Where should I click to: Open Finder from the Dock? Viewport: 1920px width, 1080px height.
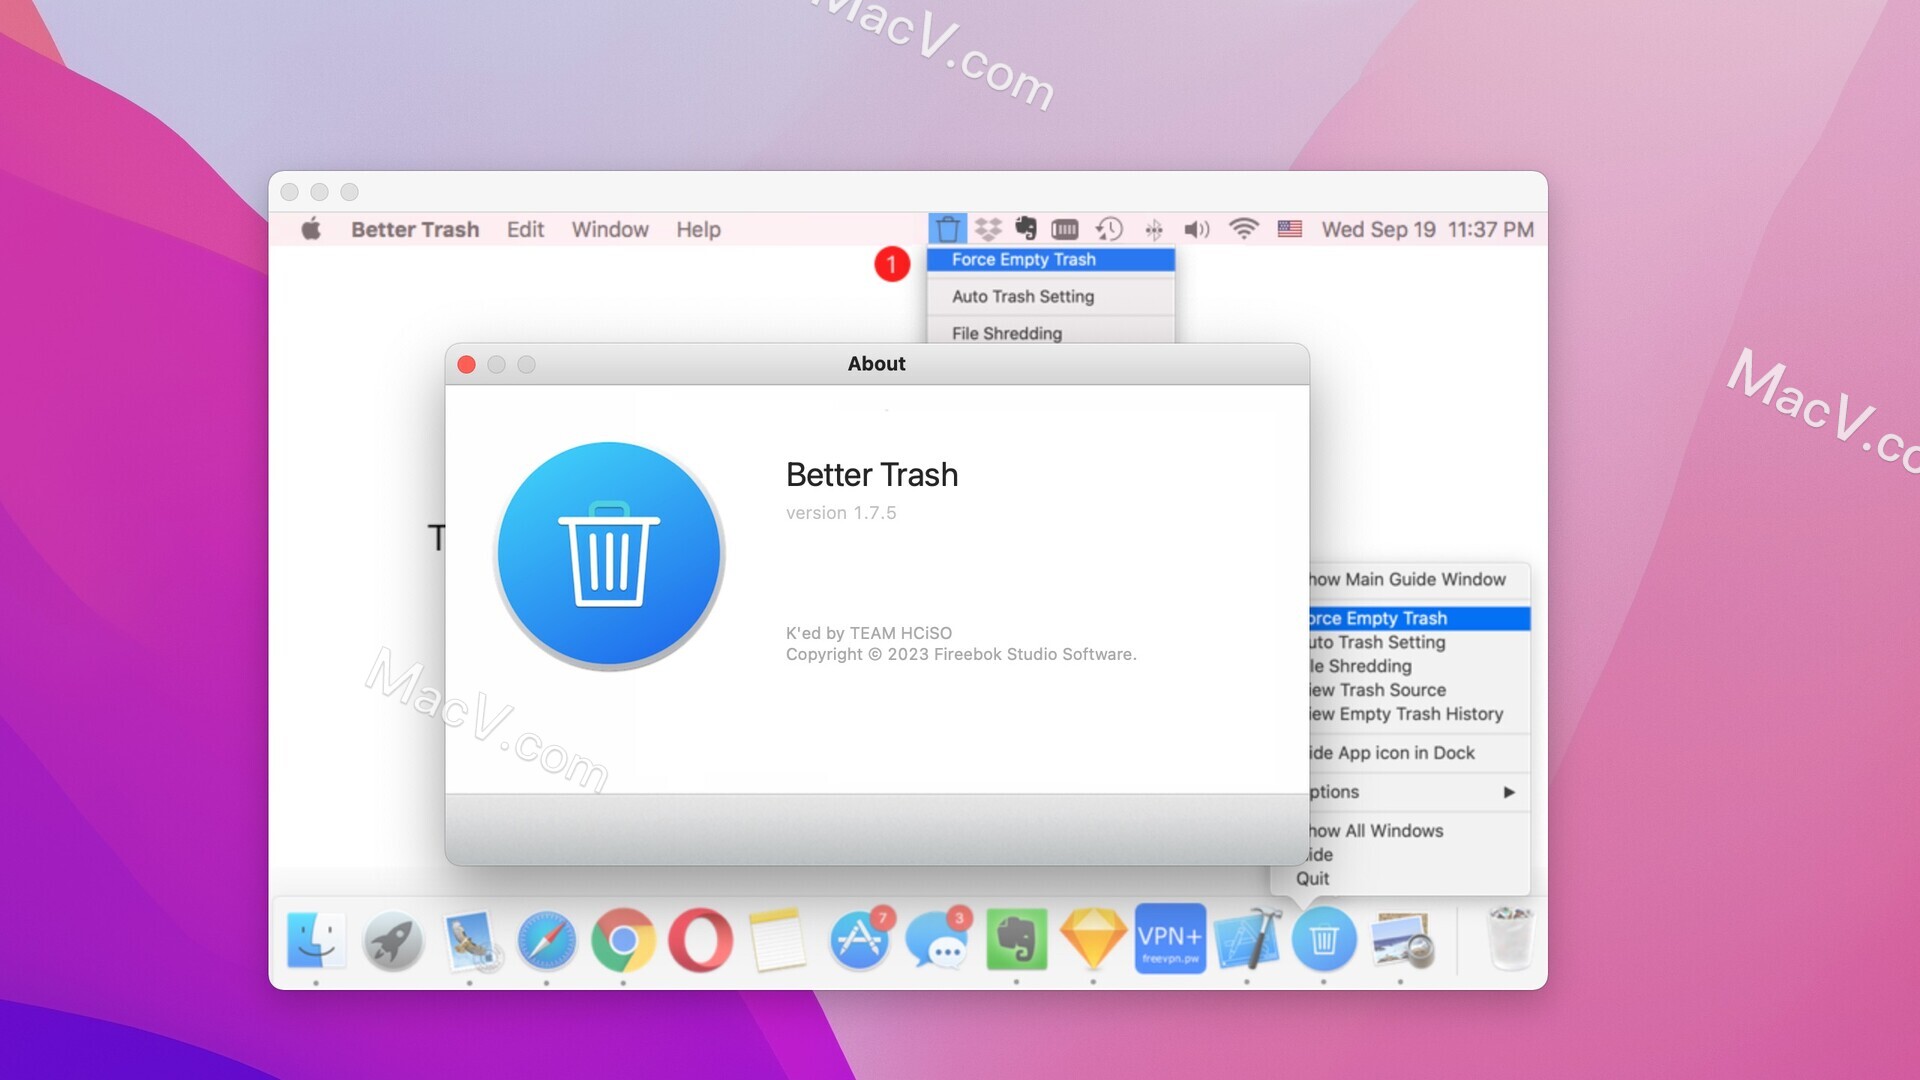point(316,940)
